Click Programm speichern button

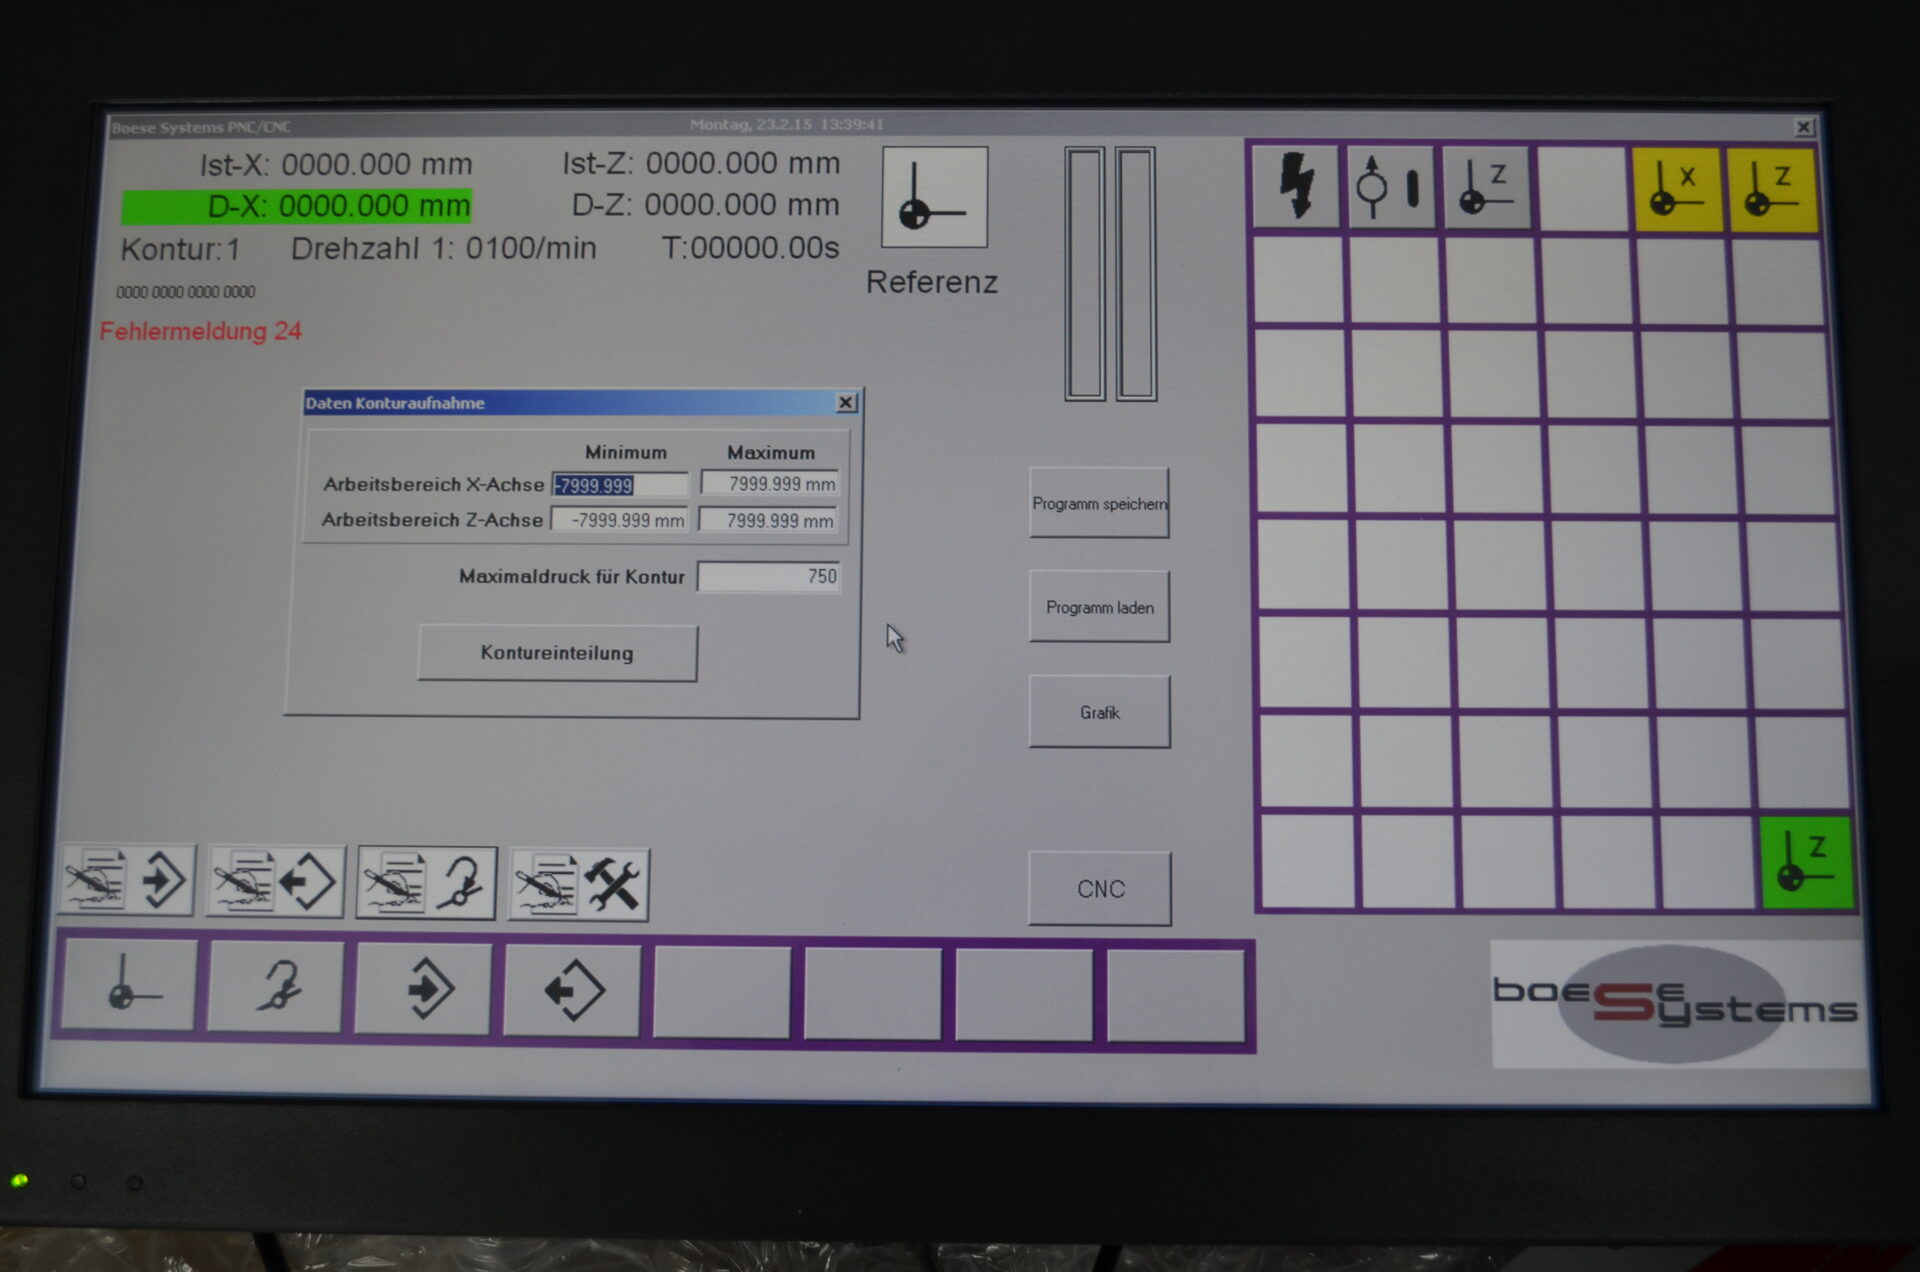click(x=1099, y=503)
